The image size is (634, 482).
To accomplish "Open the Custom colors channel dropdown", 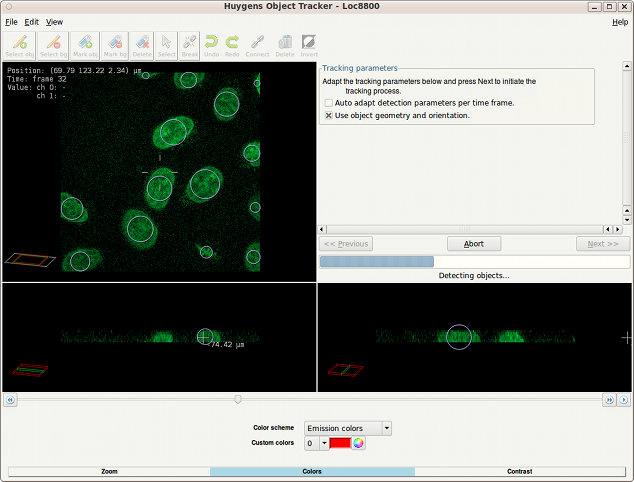I will point(324,443).
